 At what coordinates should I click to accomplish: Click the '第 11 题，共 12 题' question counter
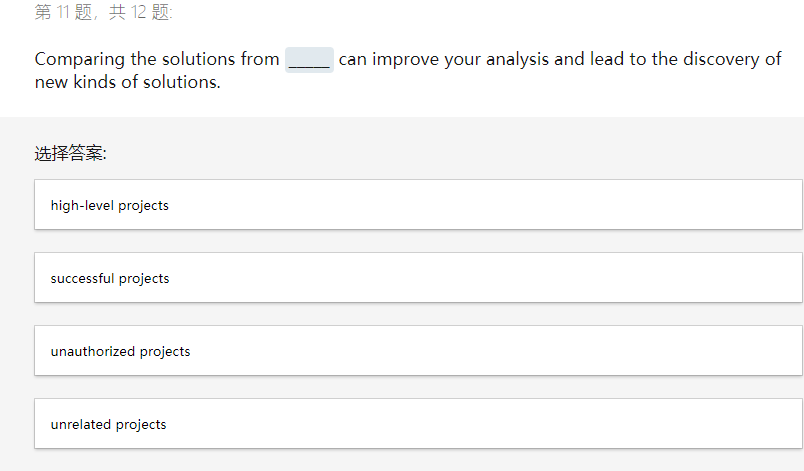pyautogui.click(x=103, y=12)
